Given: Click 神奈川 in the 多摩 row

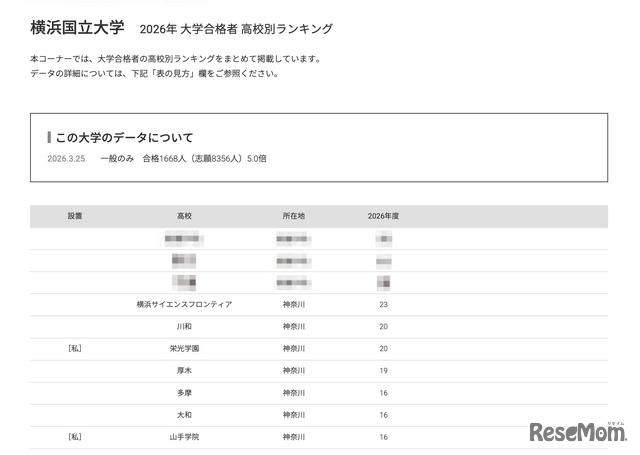Looking at the screenshot, I should [x=294, y=393].
